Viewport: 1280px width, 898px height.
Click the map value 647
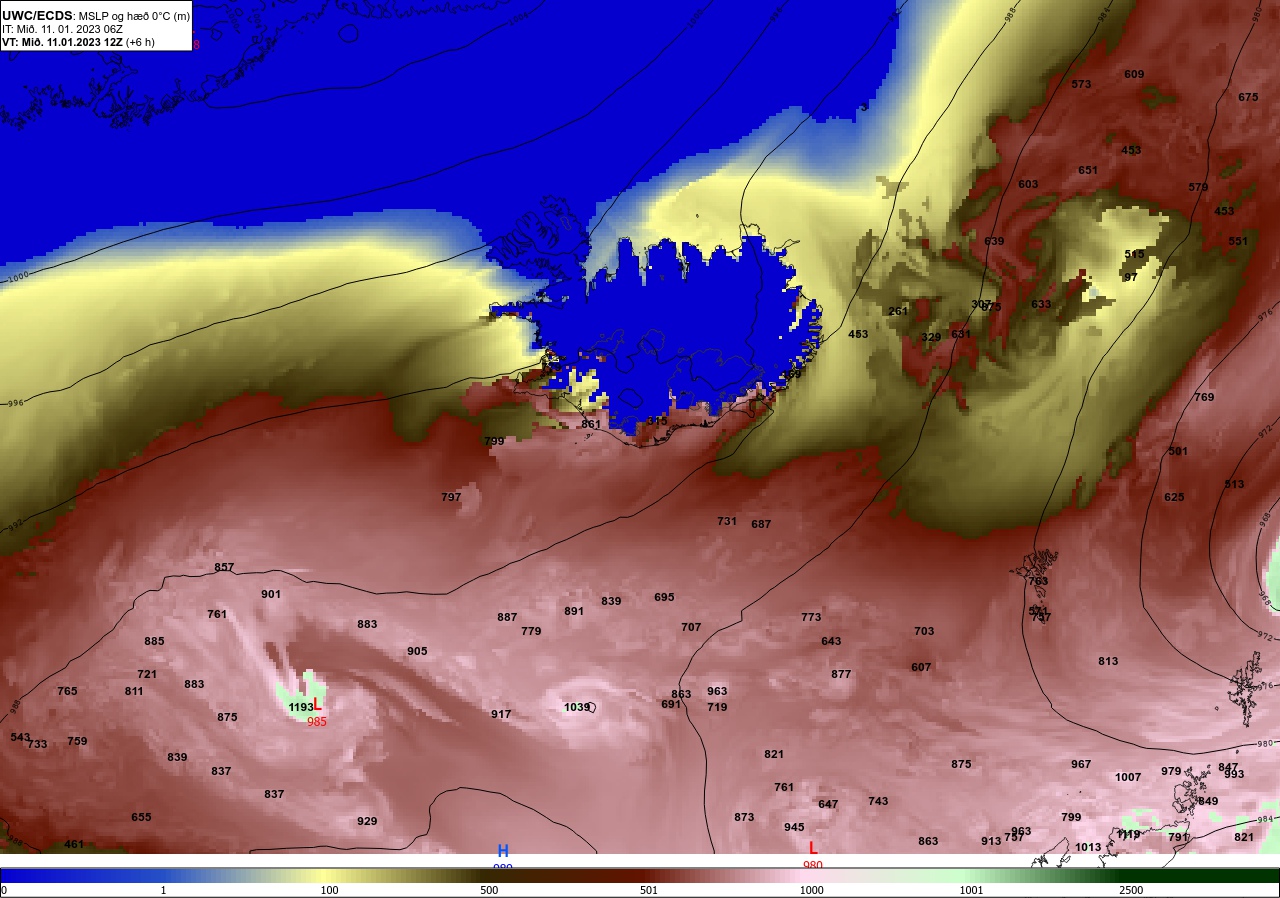pos(828,804)
